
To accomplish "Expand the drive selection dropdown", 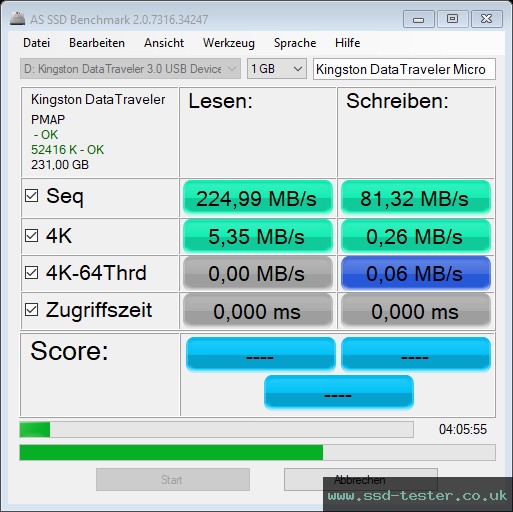I will tap(130, 69).
